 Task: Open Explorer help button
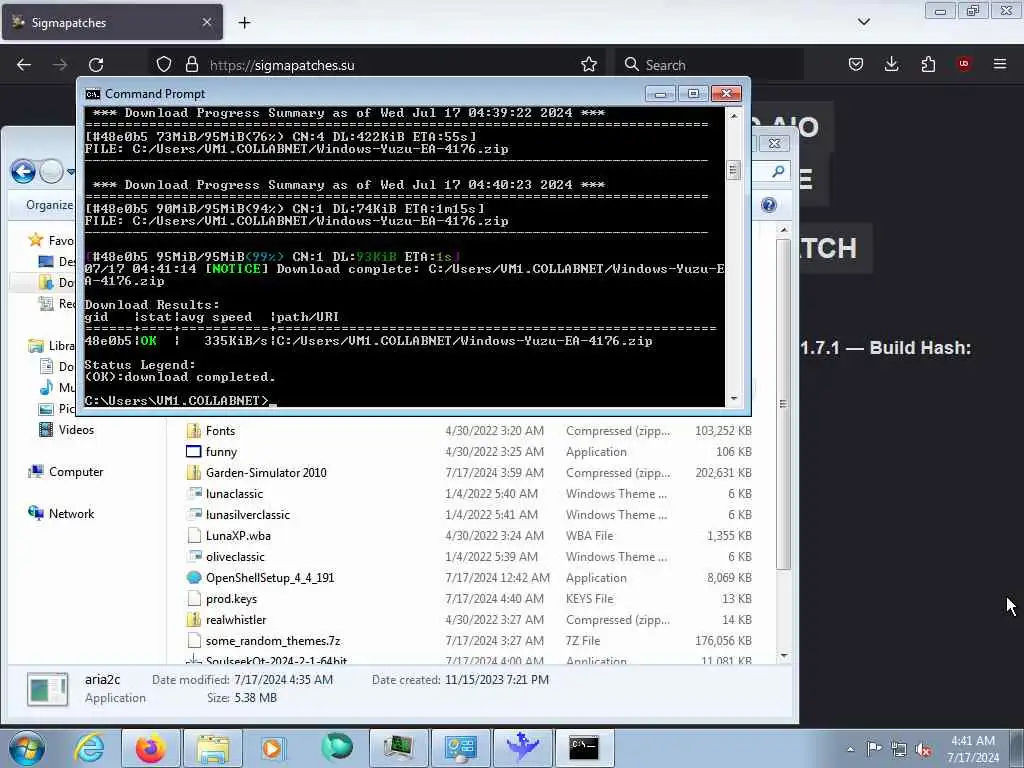click(769, 205)
